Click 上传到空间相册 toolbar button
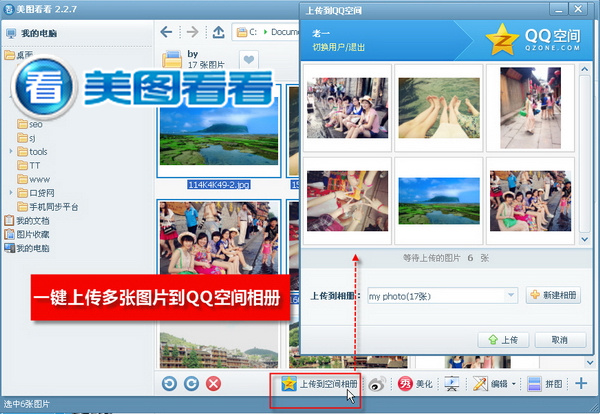The height and width of the screenshot is (414, 600). (319, 384)
